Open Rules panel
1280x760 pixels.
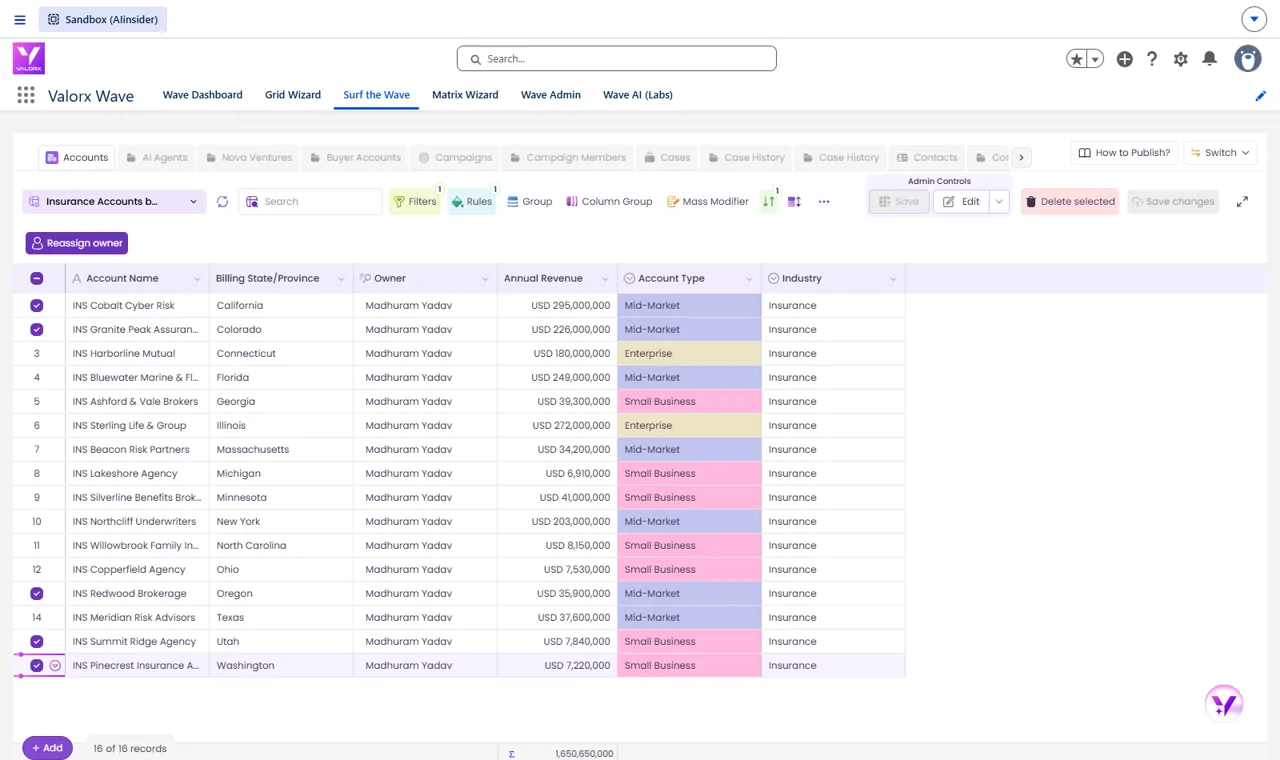pyautogui.click(x=471, y=201)
